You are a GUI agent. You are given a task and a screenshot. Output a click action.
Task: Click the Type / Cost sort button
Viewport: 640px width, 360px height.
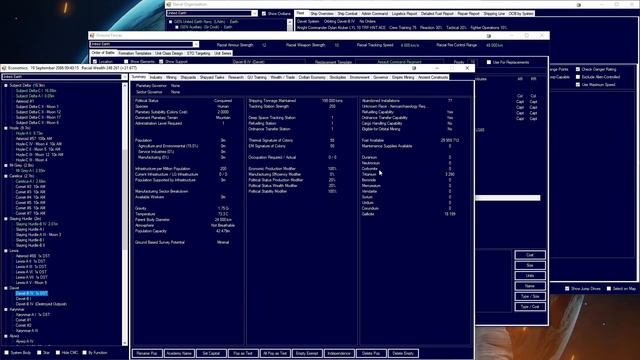tap(530, 307)
